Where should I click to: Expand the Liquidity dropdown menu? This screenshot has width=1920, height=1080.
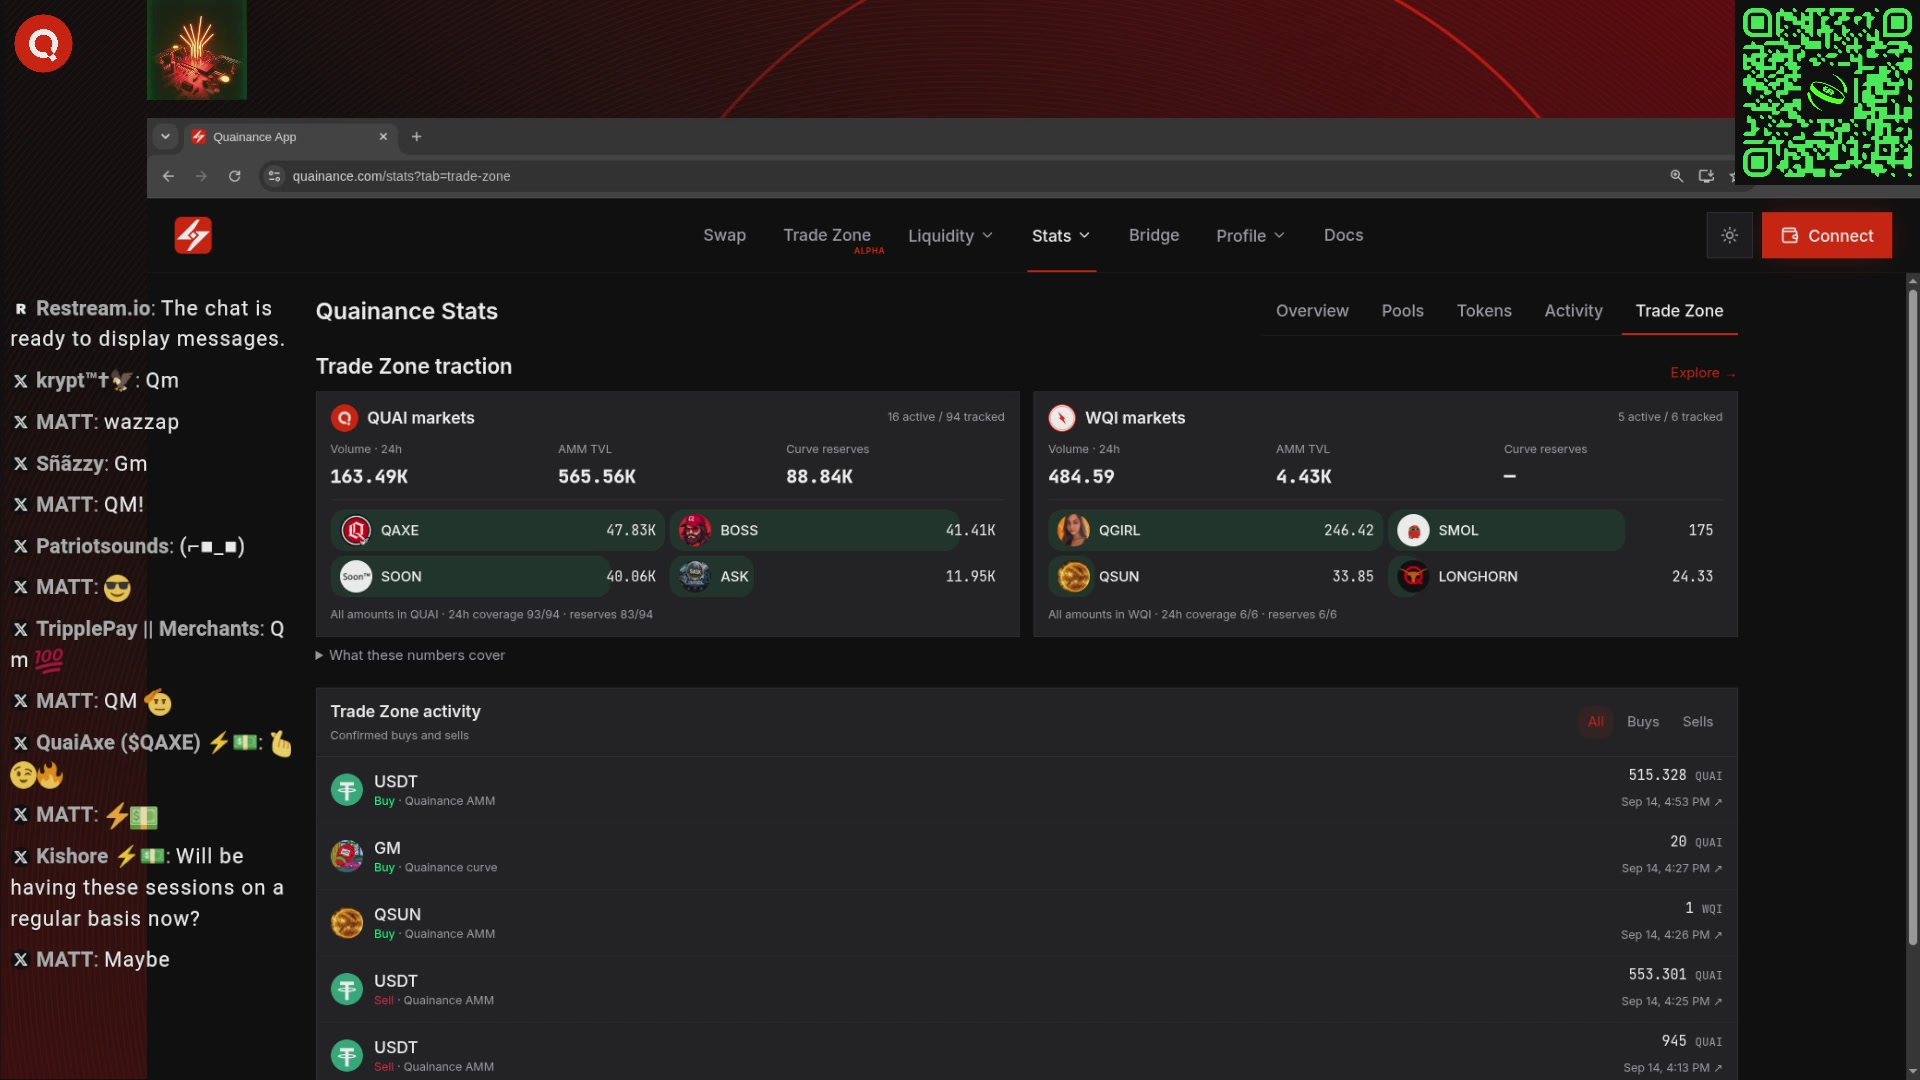pyautogui.click(x=950, y=236)
